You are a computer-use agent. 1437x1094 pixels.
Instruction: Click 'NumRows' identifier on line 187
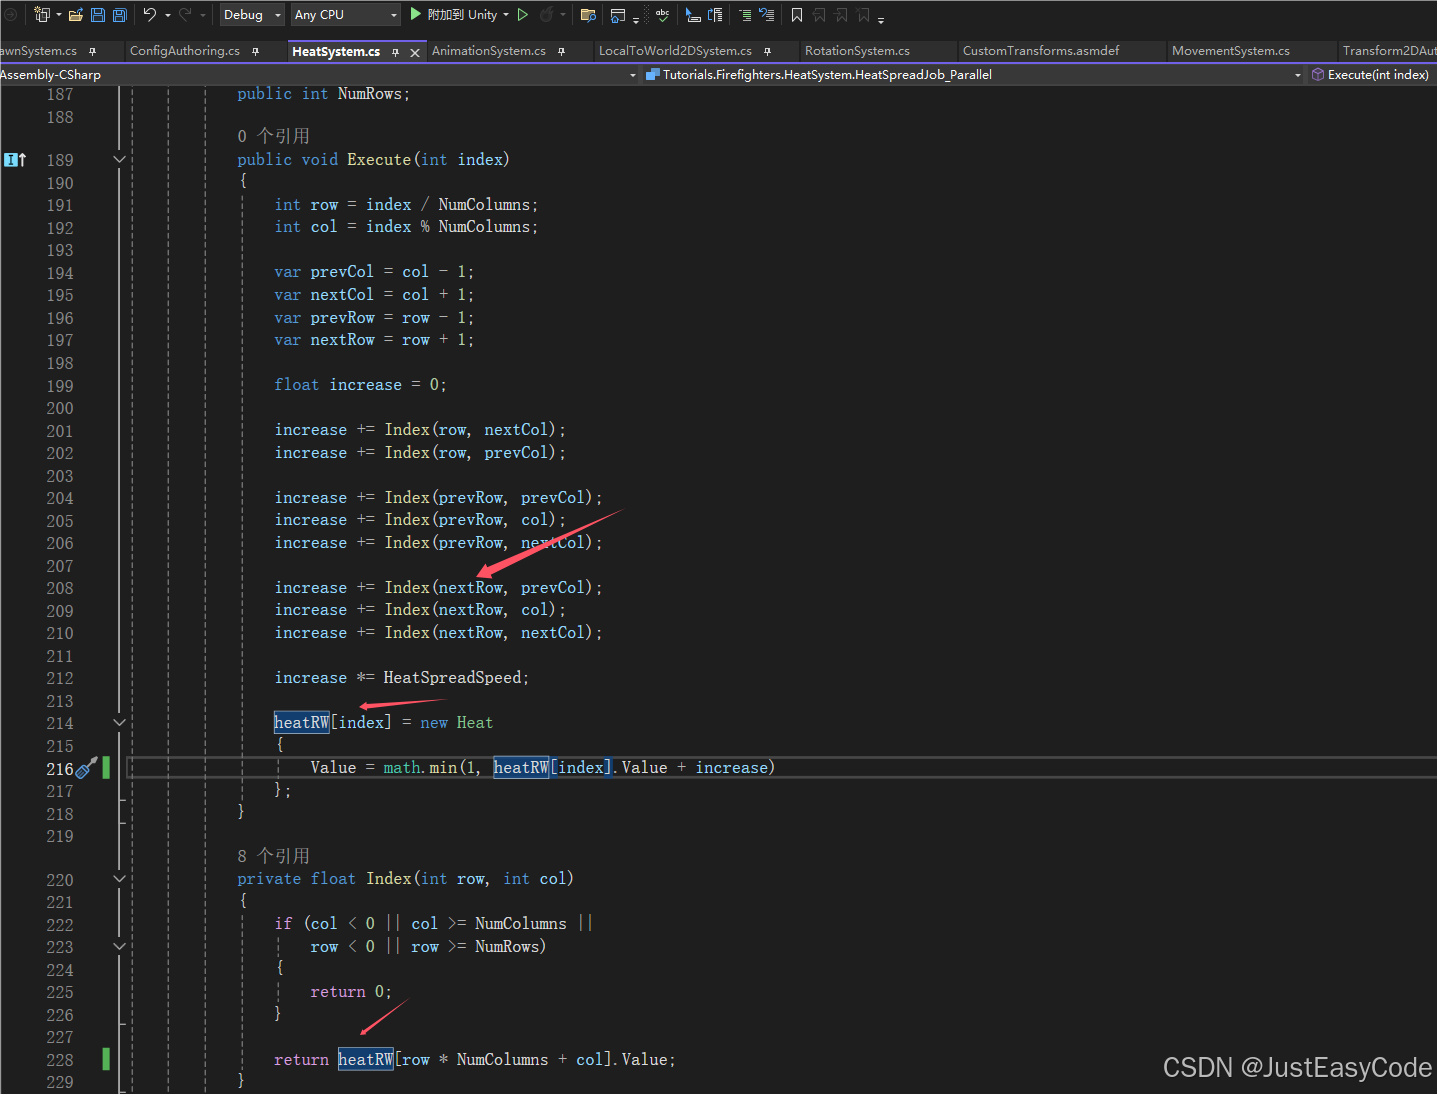(x=369, y=94)
